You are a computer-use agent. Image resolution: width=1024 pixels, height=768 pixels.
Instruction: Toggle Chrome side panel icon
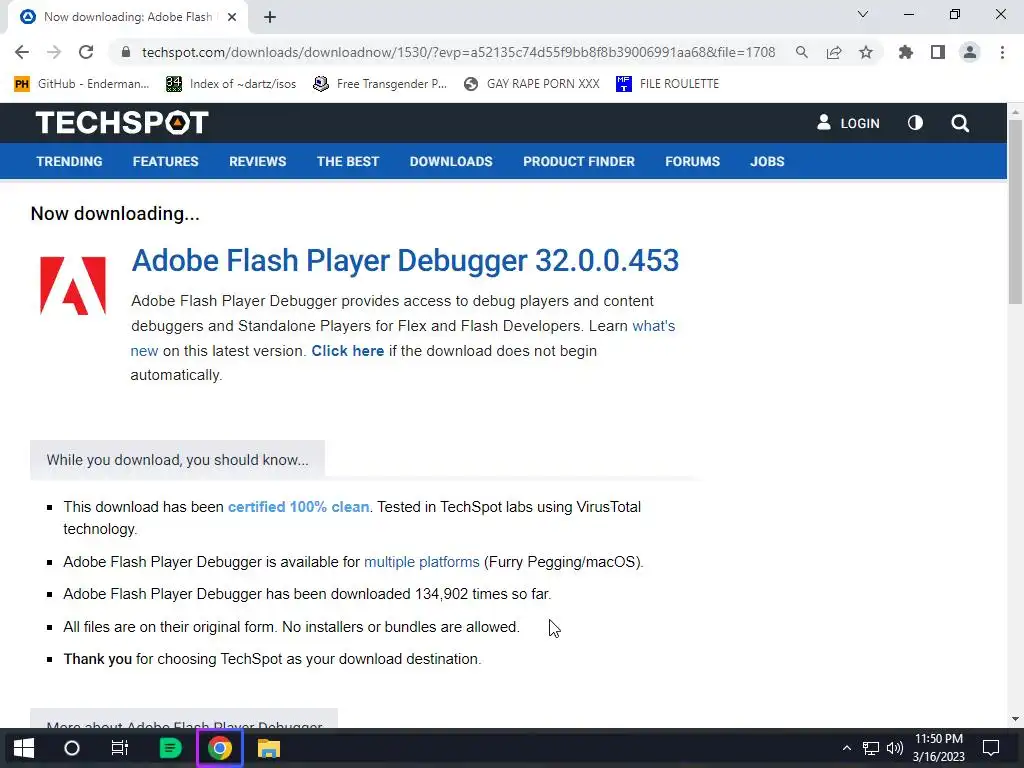[x=938, y=52]
